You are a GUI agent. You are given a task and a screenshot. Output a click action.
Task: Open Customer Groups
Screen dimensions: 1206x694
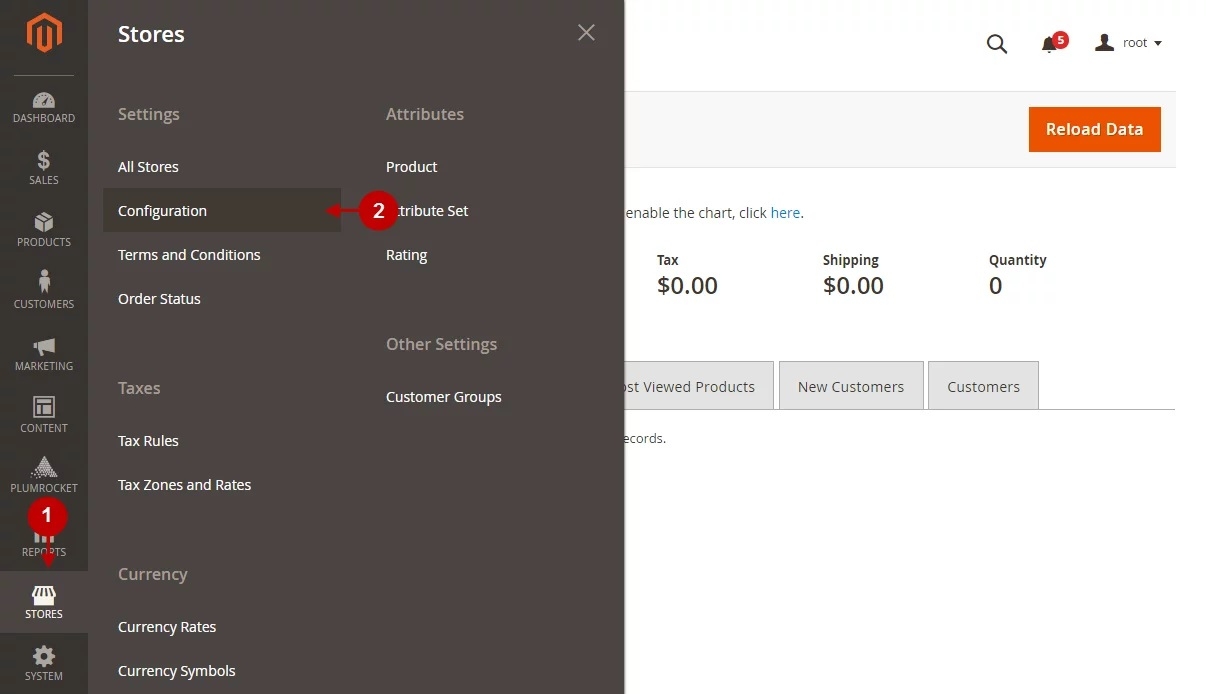tap(444, 397)
